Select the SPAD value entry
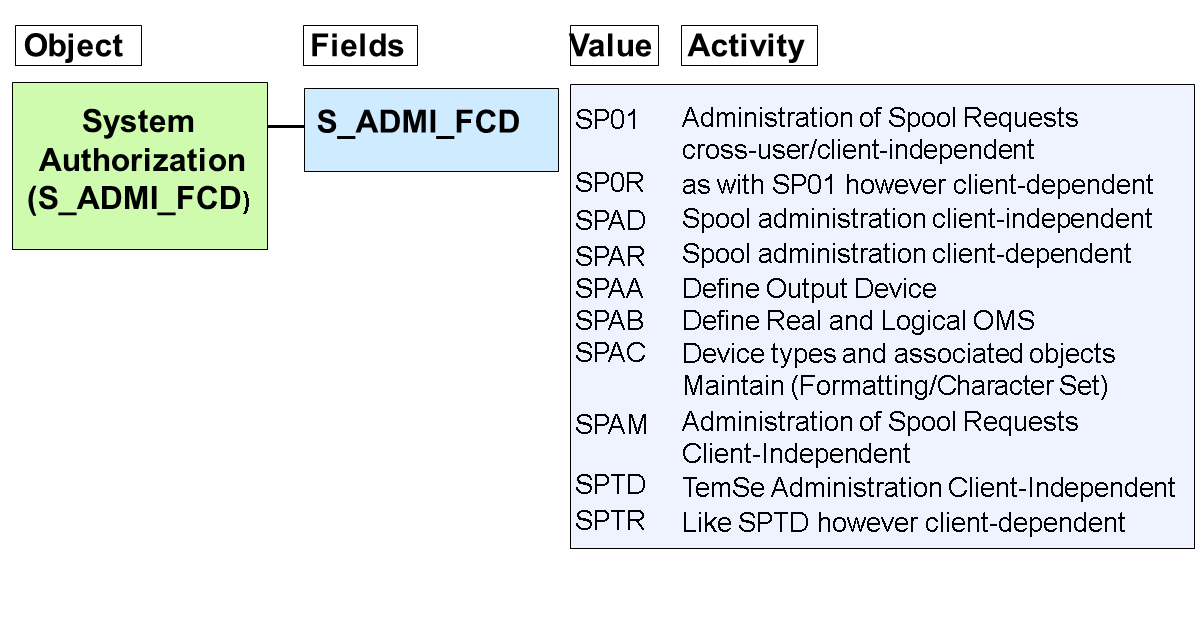1200x640 pixels. (610, 219)
